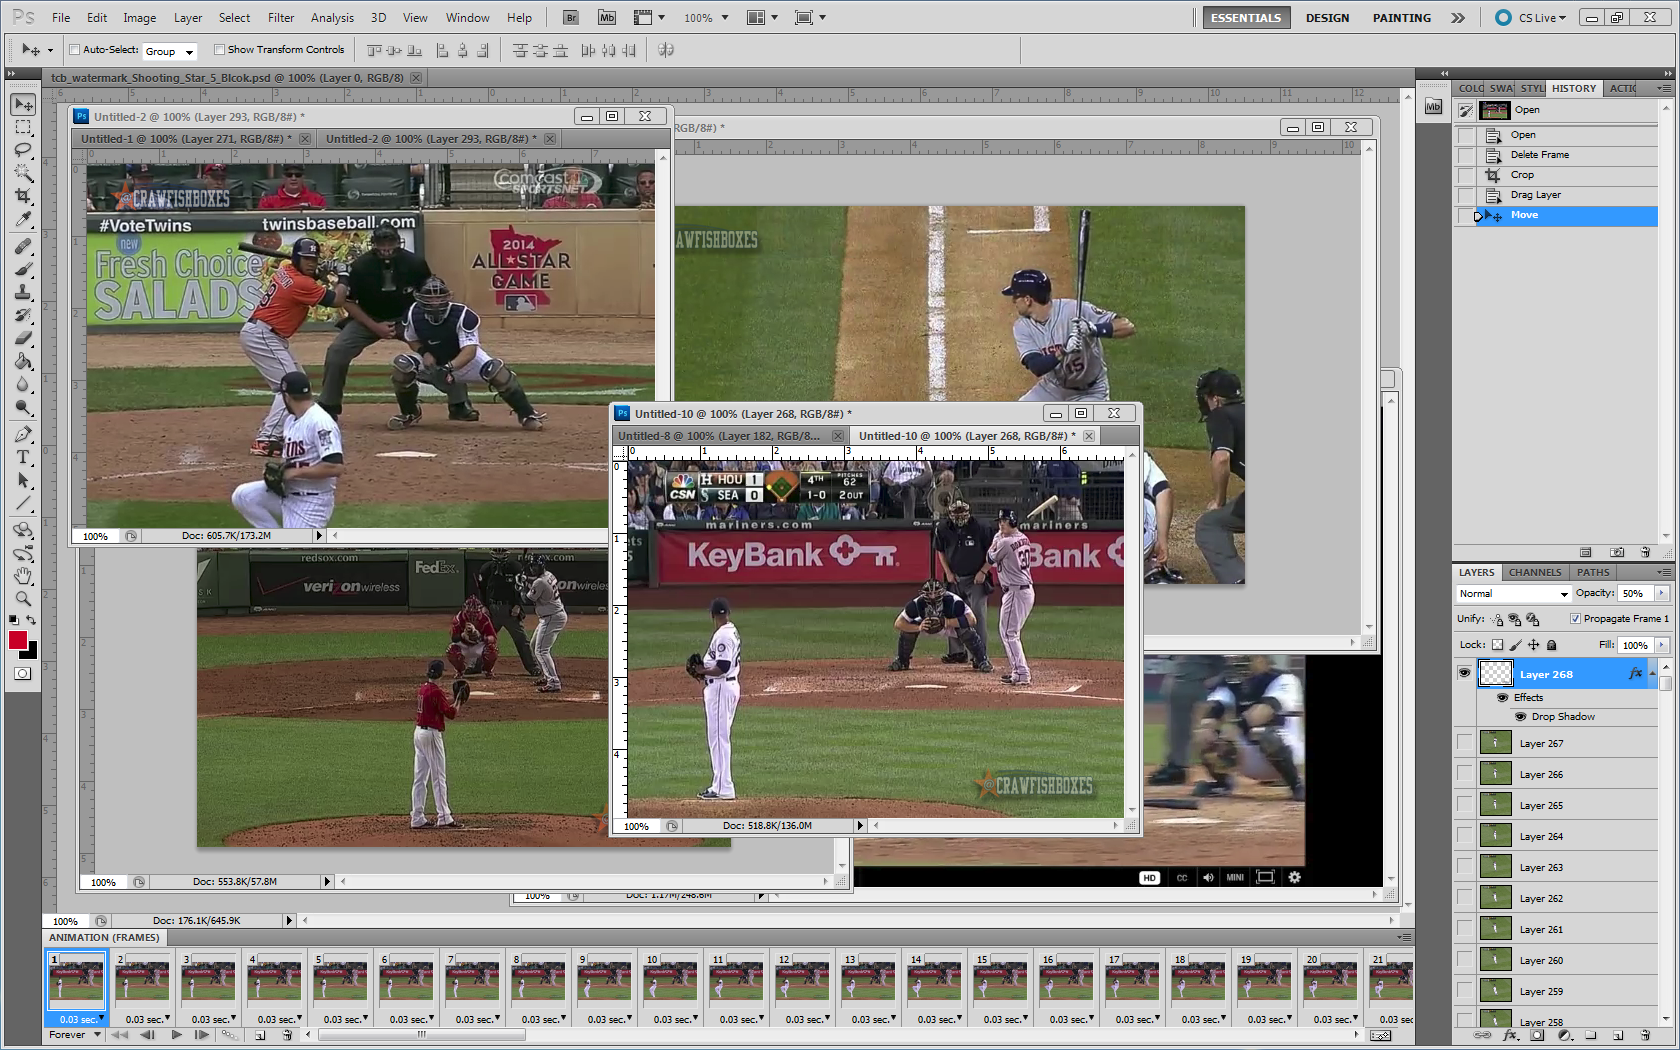Play the frame animation

pyautogui.click(x=177, y=1035)
